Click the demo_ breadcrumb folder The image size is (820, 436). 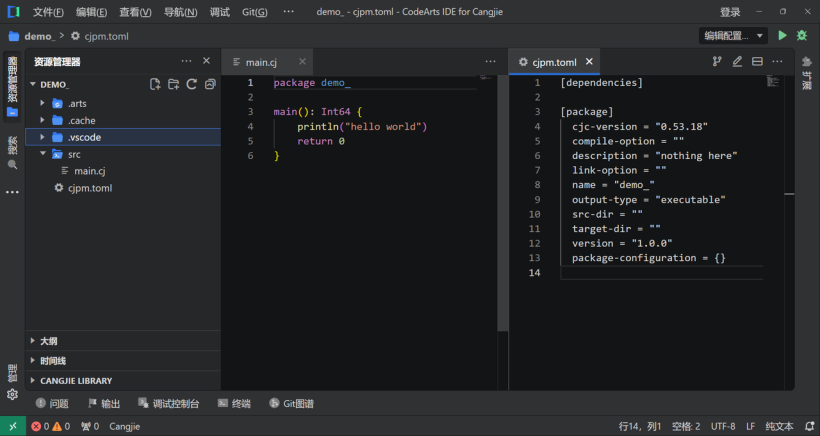(x=31, y=36)
